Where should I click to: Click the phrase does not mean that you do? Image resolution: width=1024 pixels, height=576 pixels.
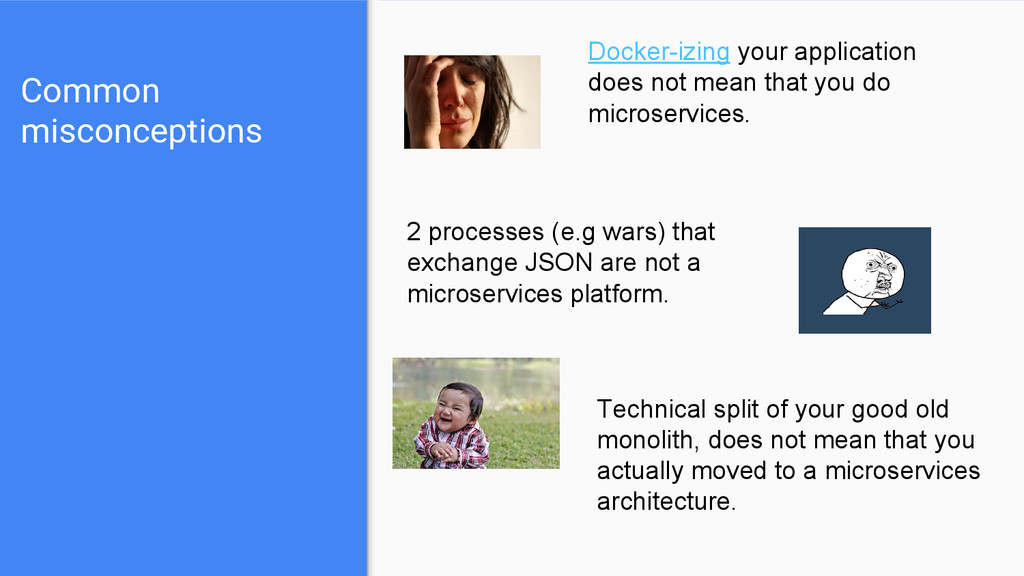pyautogui.click(x=739, y=83)
